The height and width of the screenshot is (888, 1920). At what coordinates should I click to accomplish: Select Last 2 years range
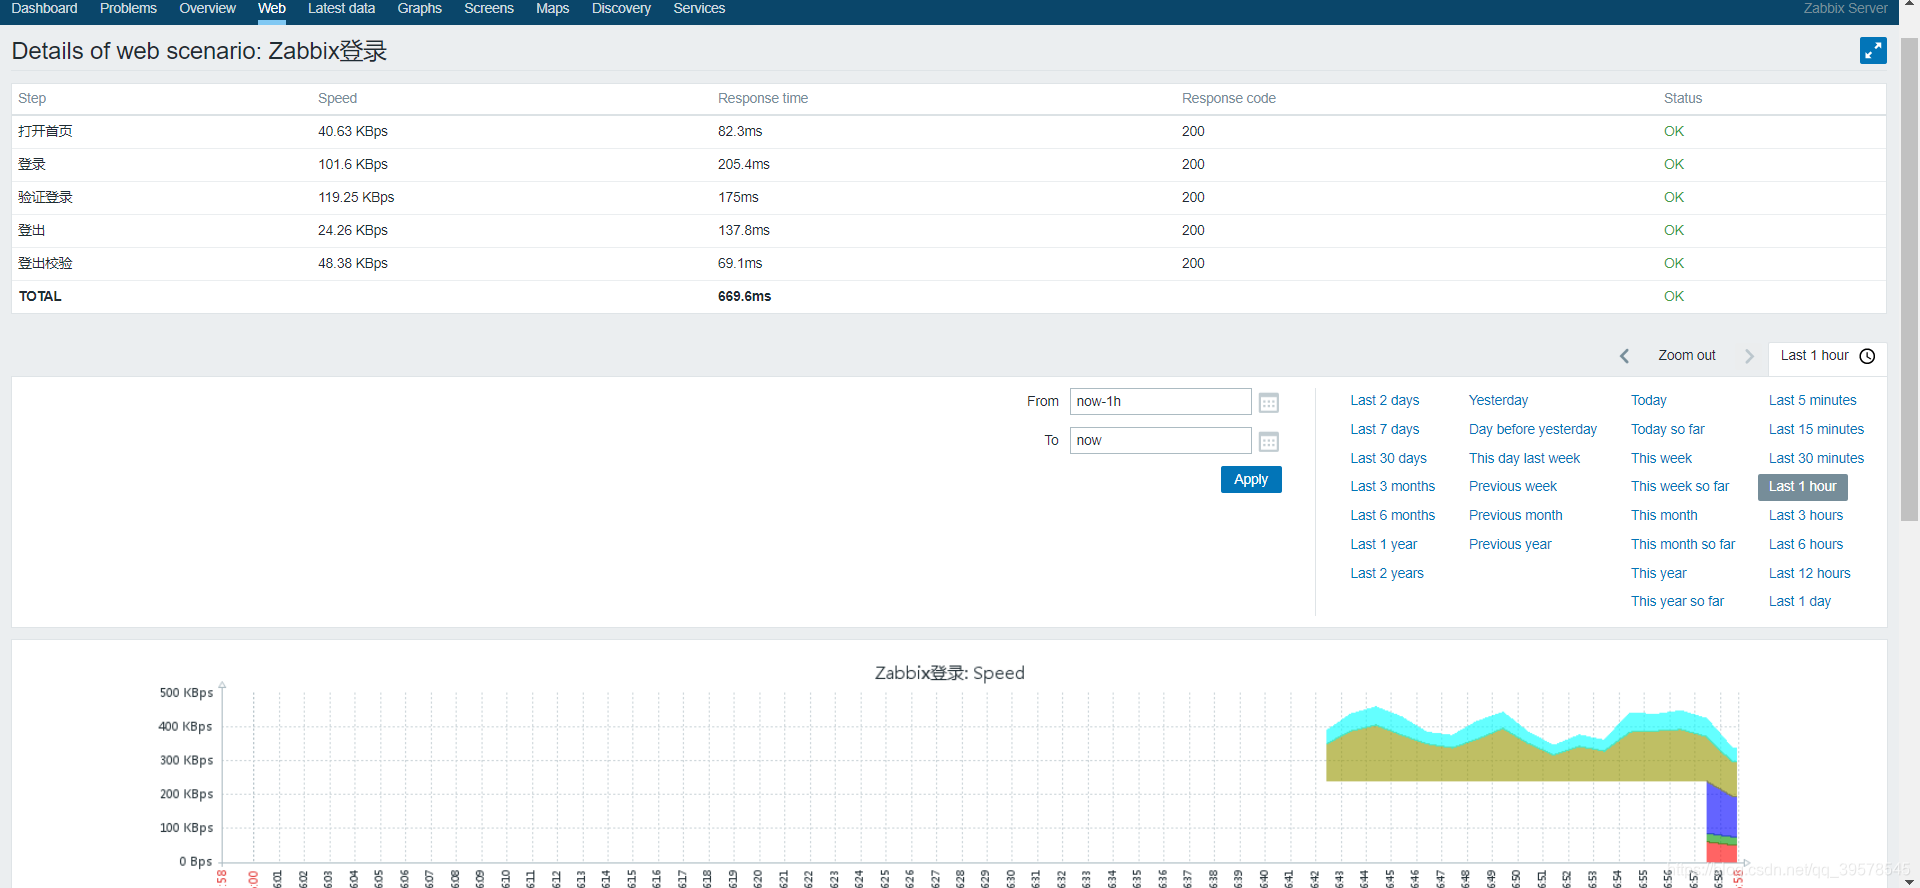click(1386, 574)
